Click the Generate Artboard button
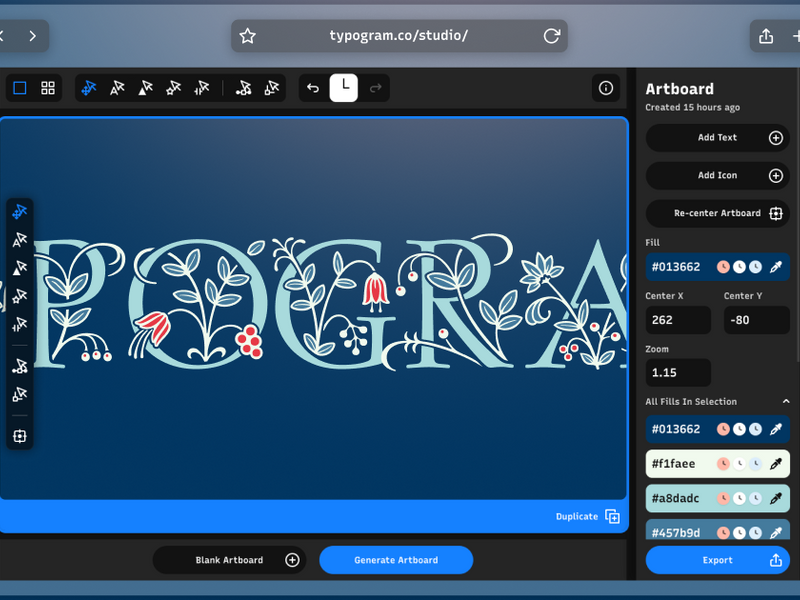 tap(396, 560)
